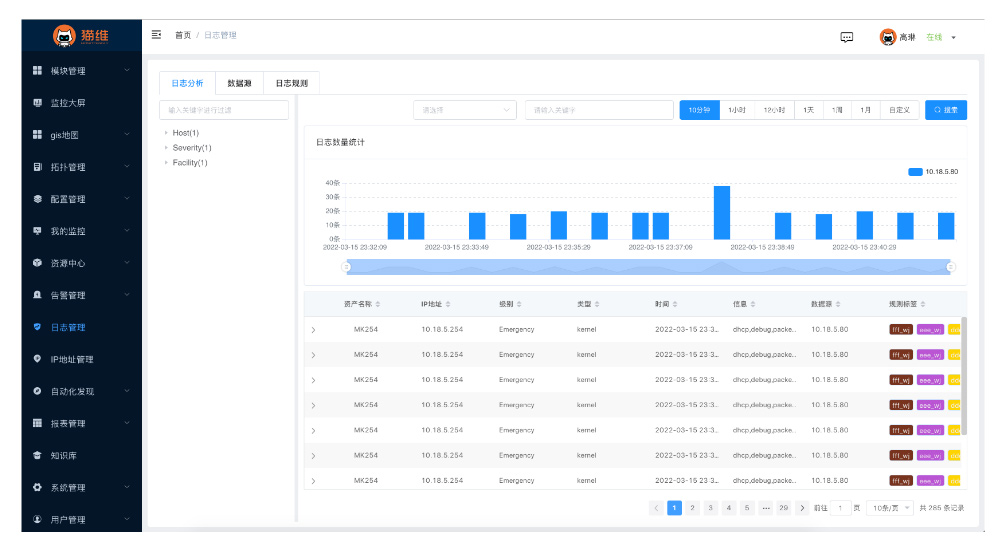The width and height of the screenshot is (1005, 548).
Task: Open the message notification icon
Action: 847,37
